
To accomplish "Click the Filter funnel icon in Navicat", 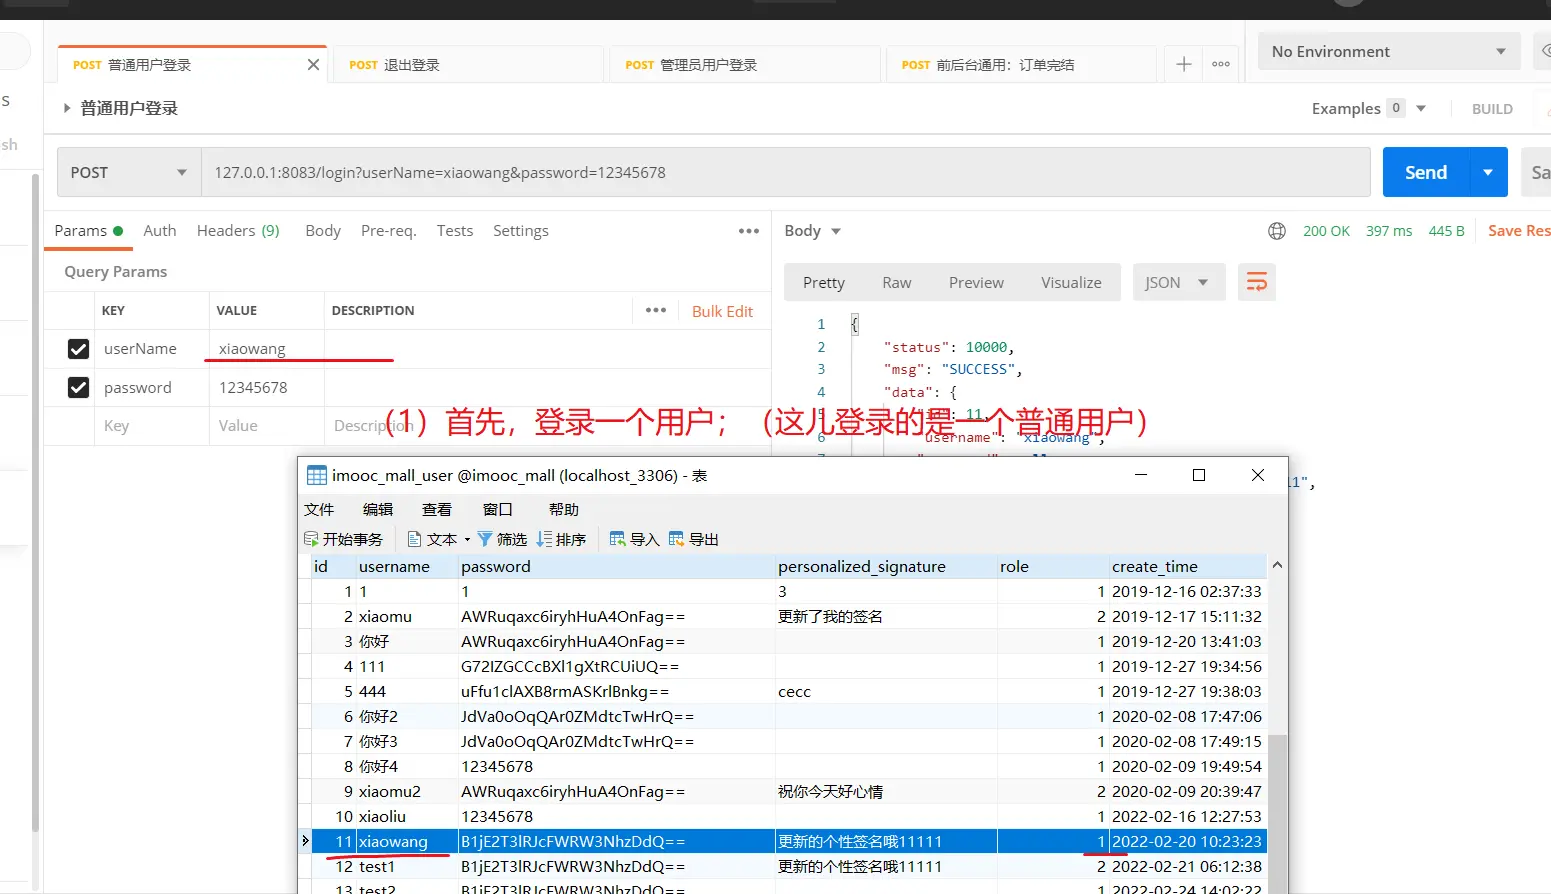I will coord(485,539).
